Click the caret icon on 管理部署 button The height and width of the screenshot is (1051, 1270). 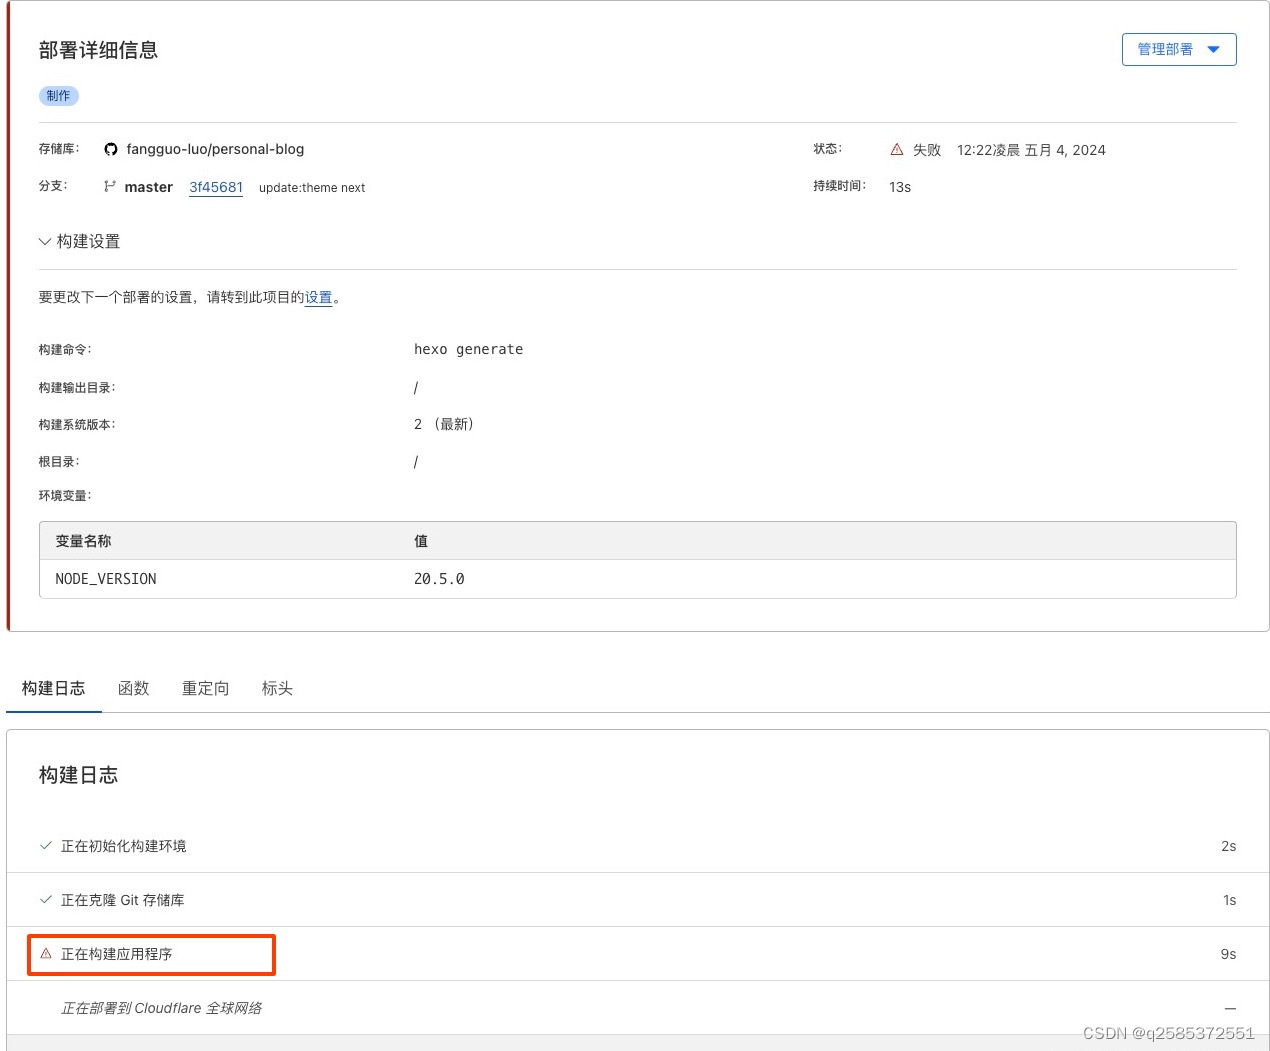point(1215,48)
